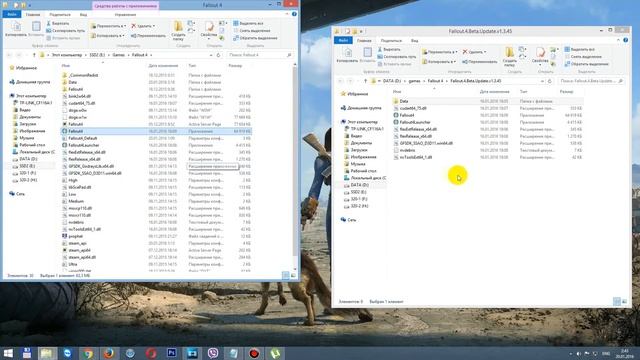This screenshot has height=360, width=640.
Task: Open Файл tab in Fallout 4 window
Action: pyautogui.click(x=12, y=14)
